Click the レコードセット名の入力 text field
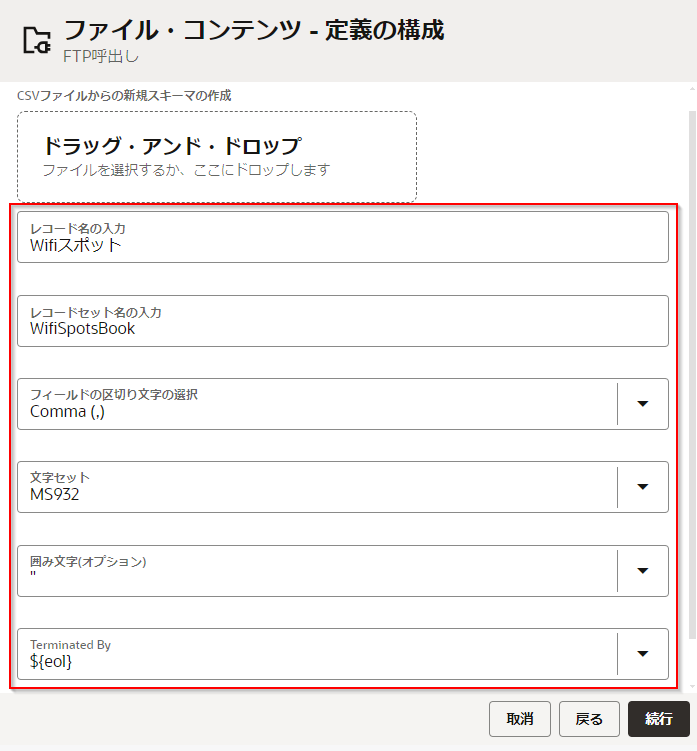Image resolution: width=697 pixels, height=751 pixels. (342, 321)
